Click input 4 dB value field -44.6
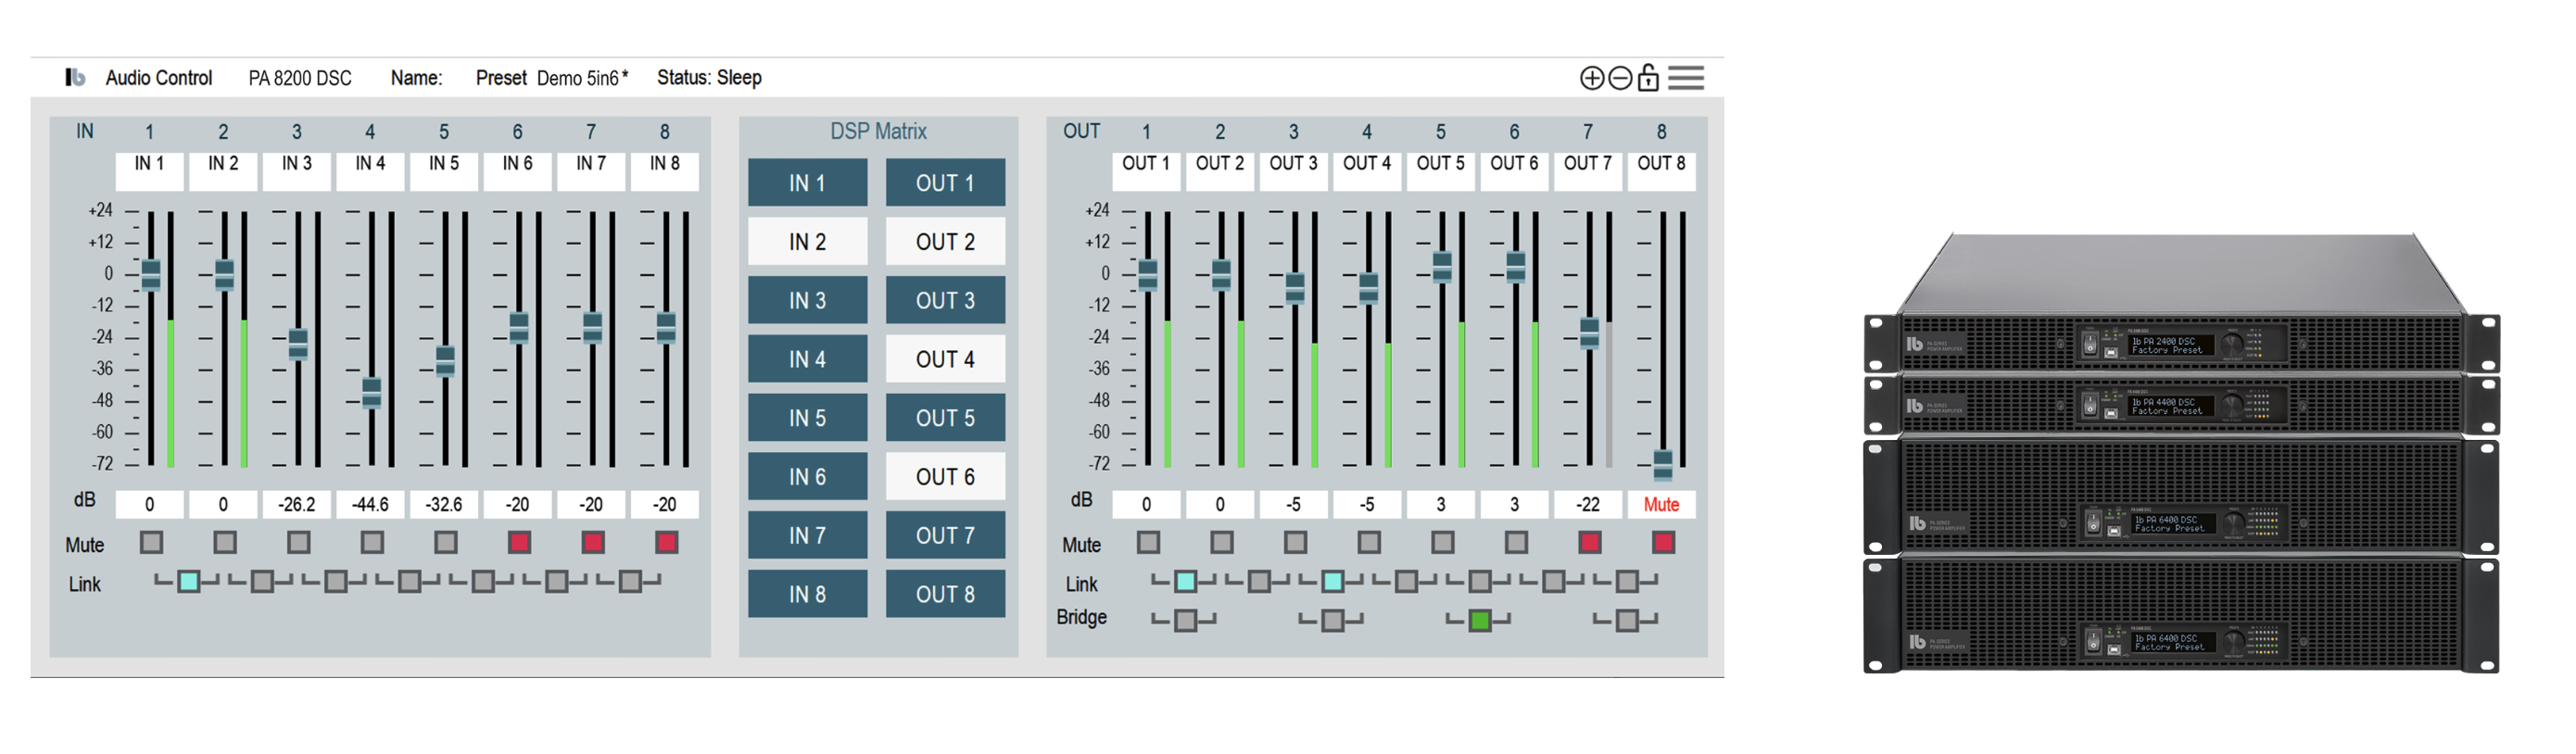 click(x=370, y=504)
